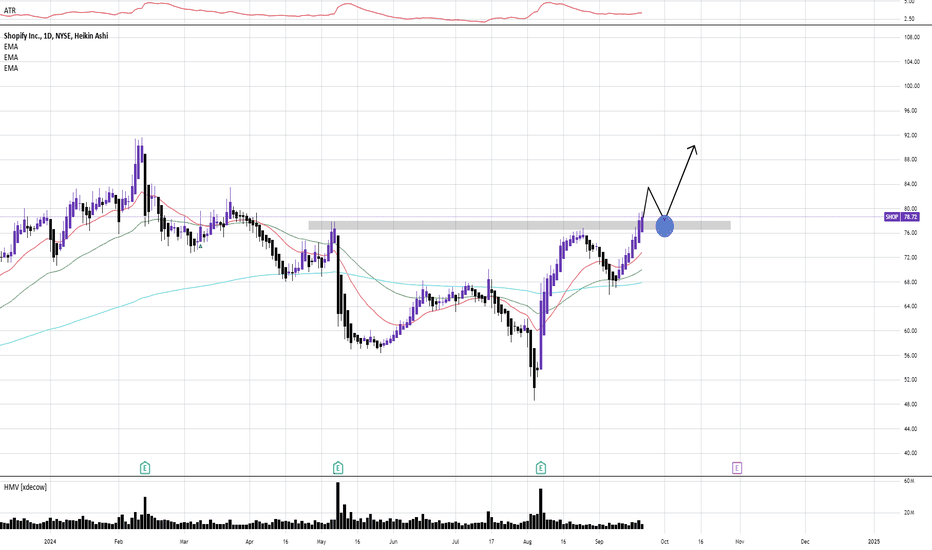This screenshot has width=932, height=550.
Task: Click the Apr date axis label
Action: tap(250, 542)
